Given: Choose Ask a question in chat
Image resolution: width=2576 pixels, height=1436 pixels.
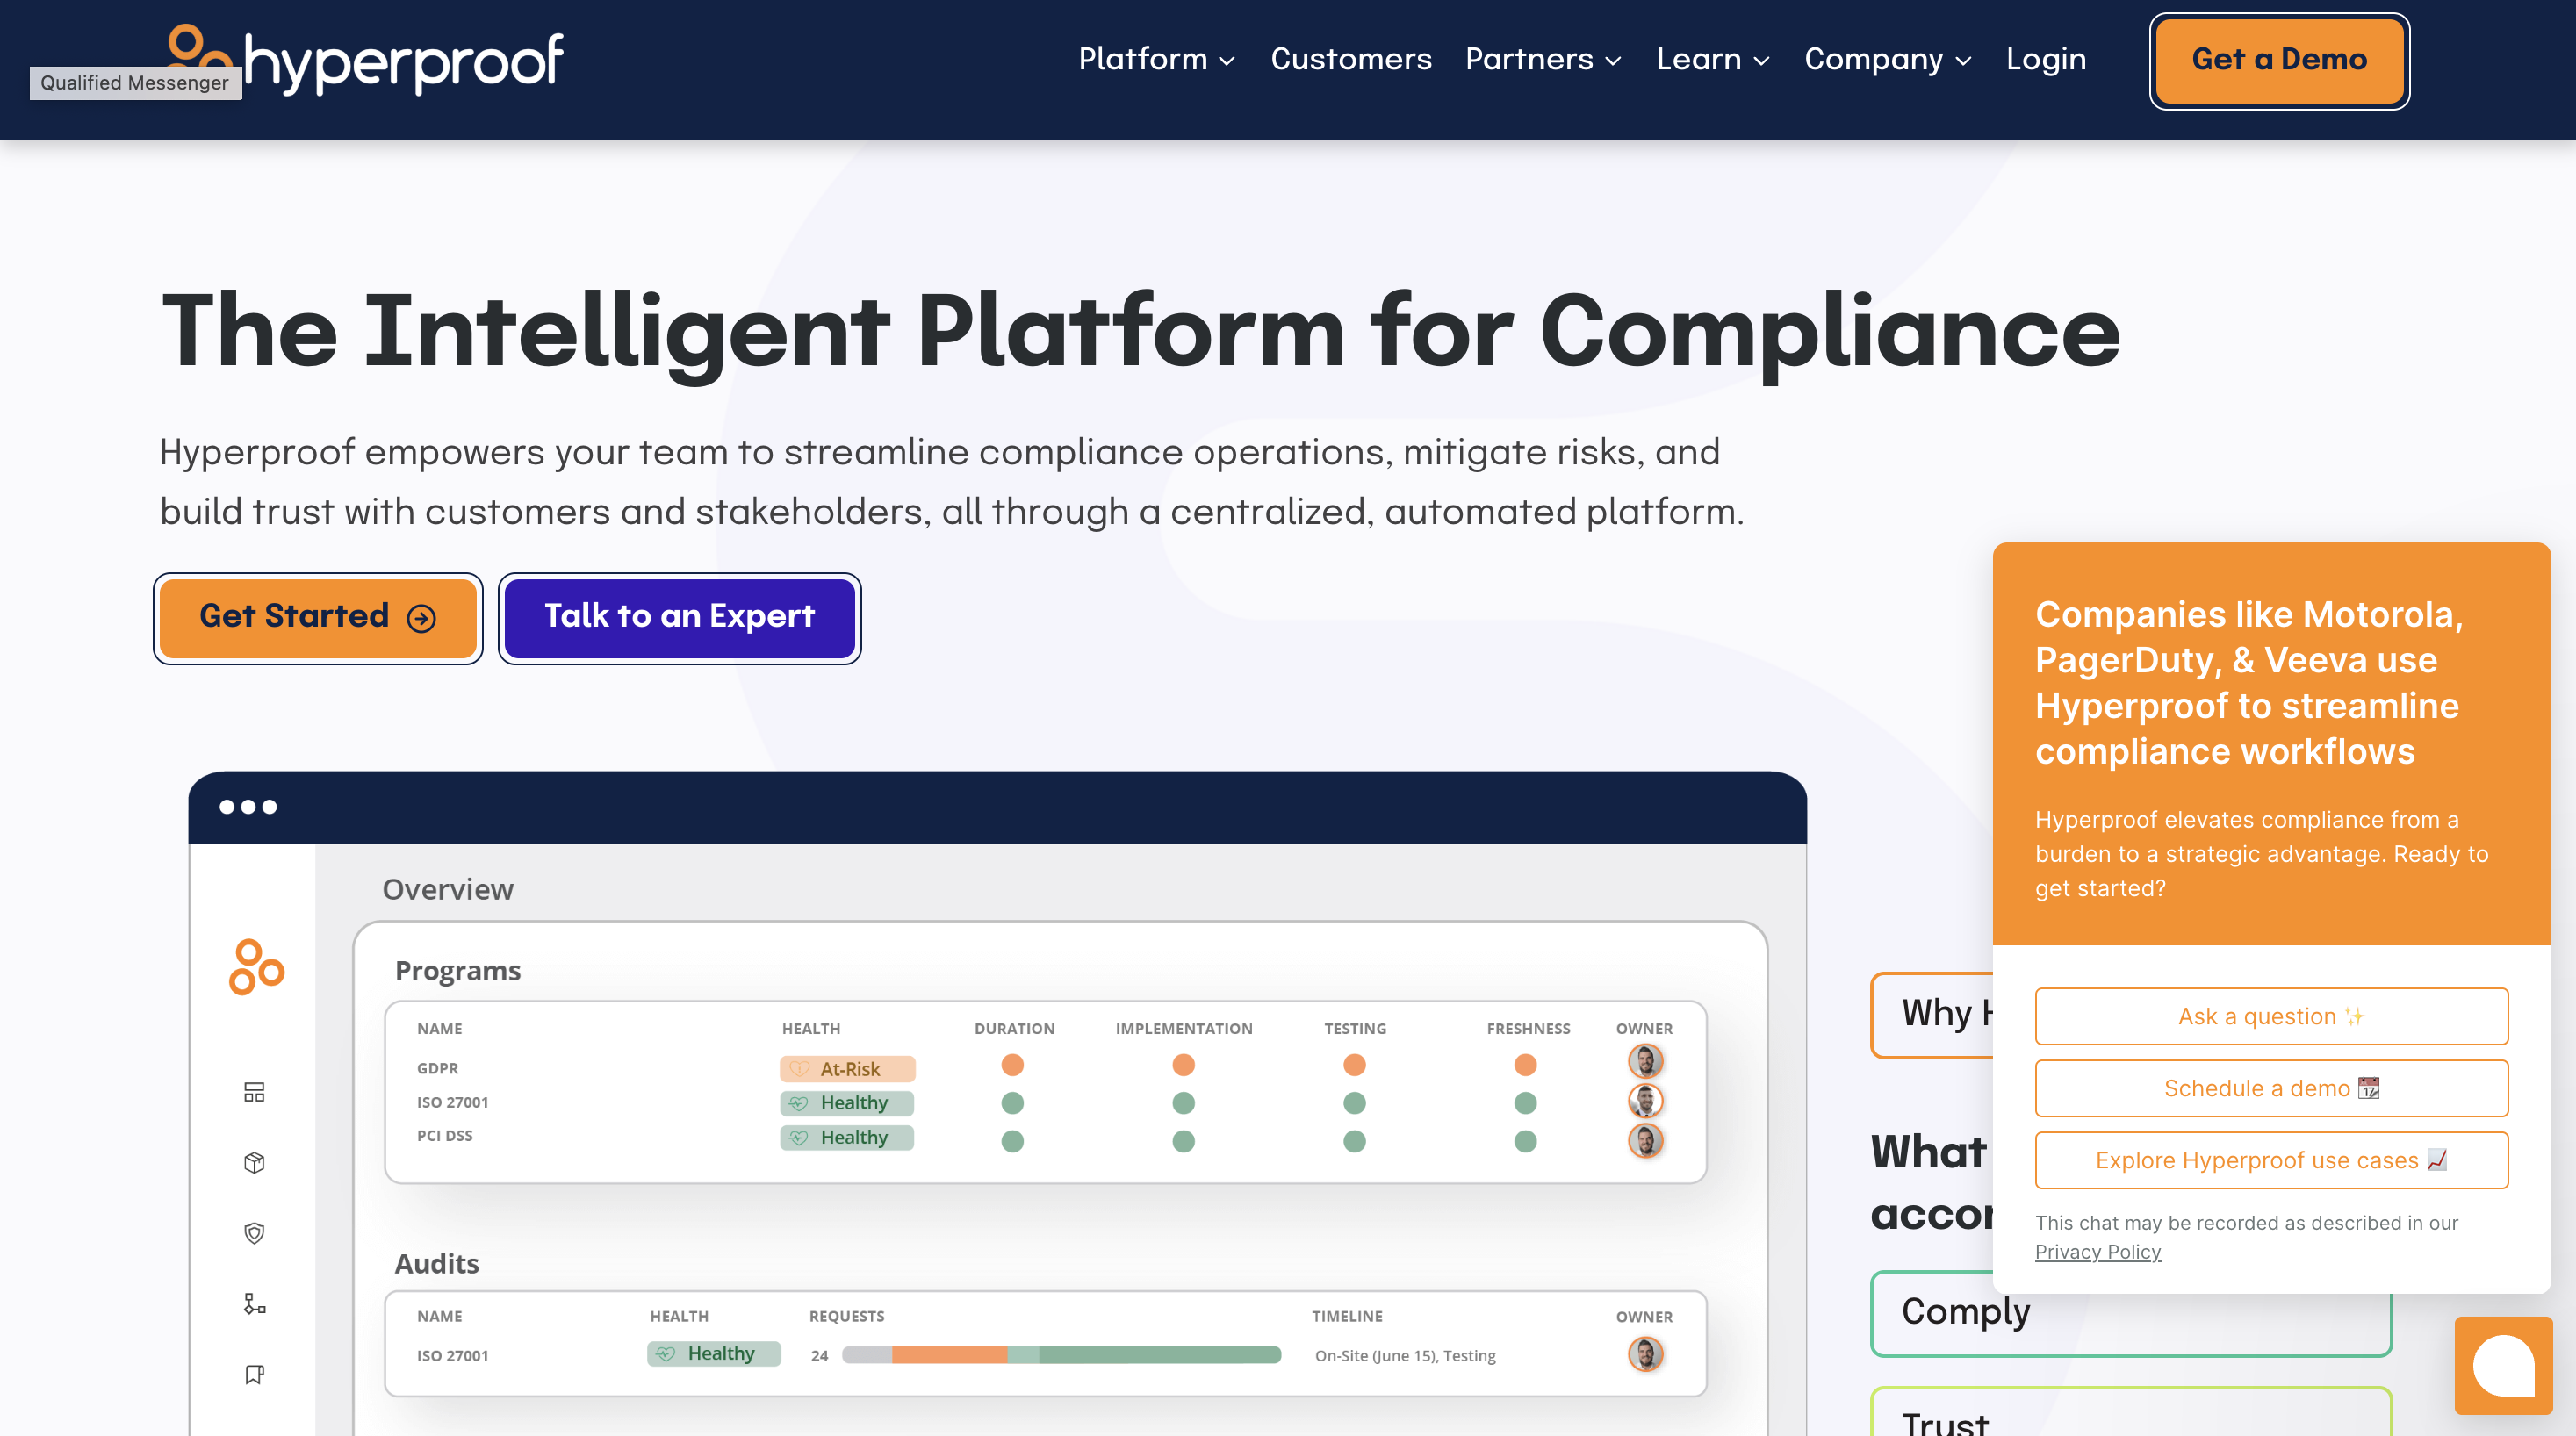Looking at the screenshot, I should 2271,1016.
